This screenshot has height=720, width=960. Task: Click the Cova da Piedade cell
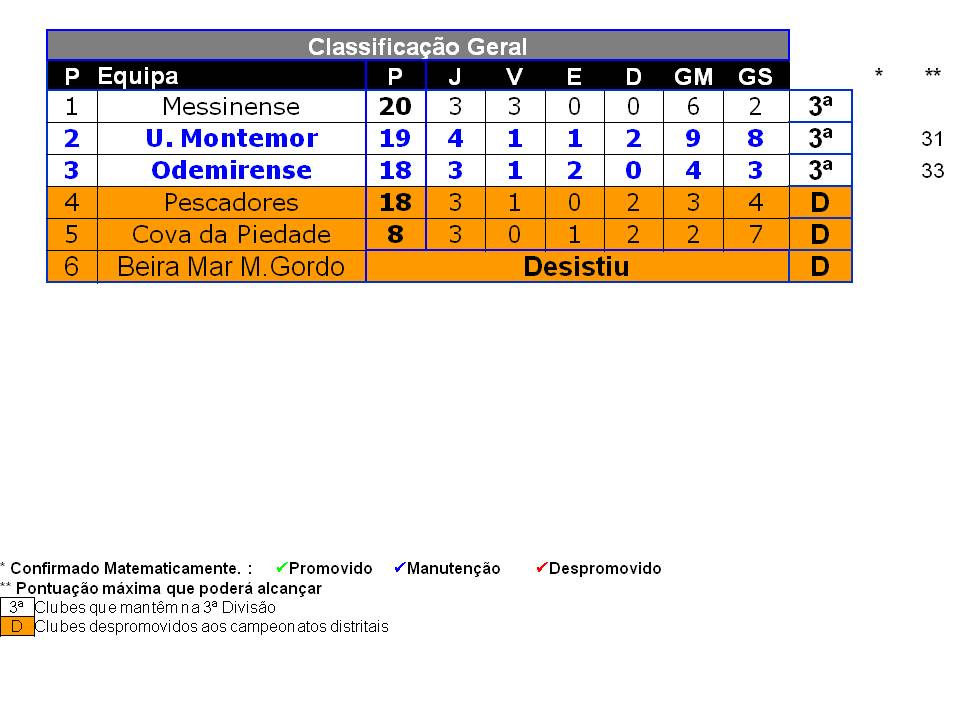(231, 235)
